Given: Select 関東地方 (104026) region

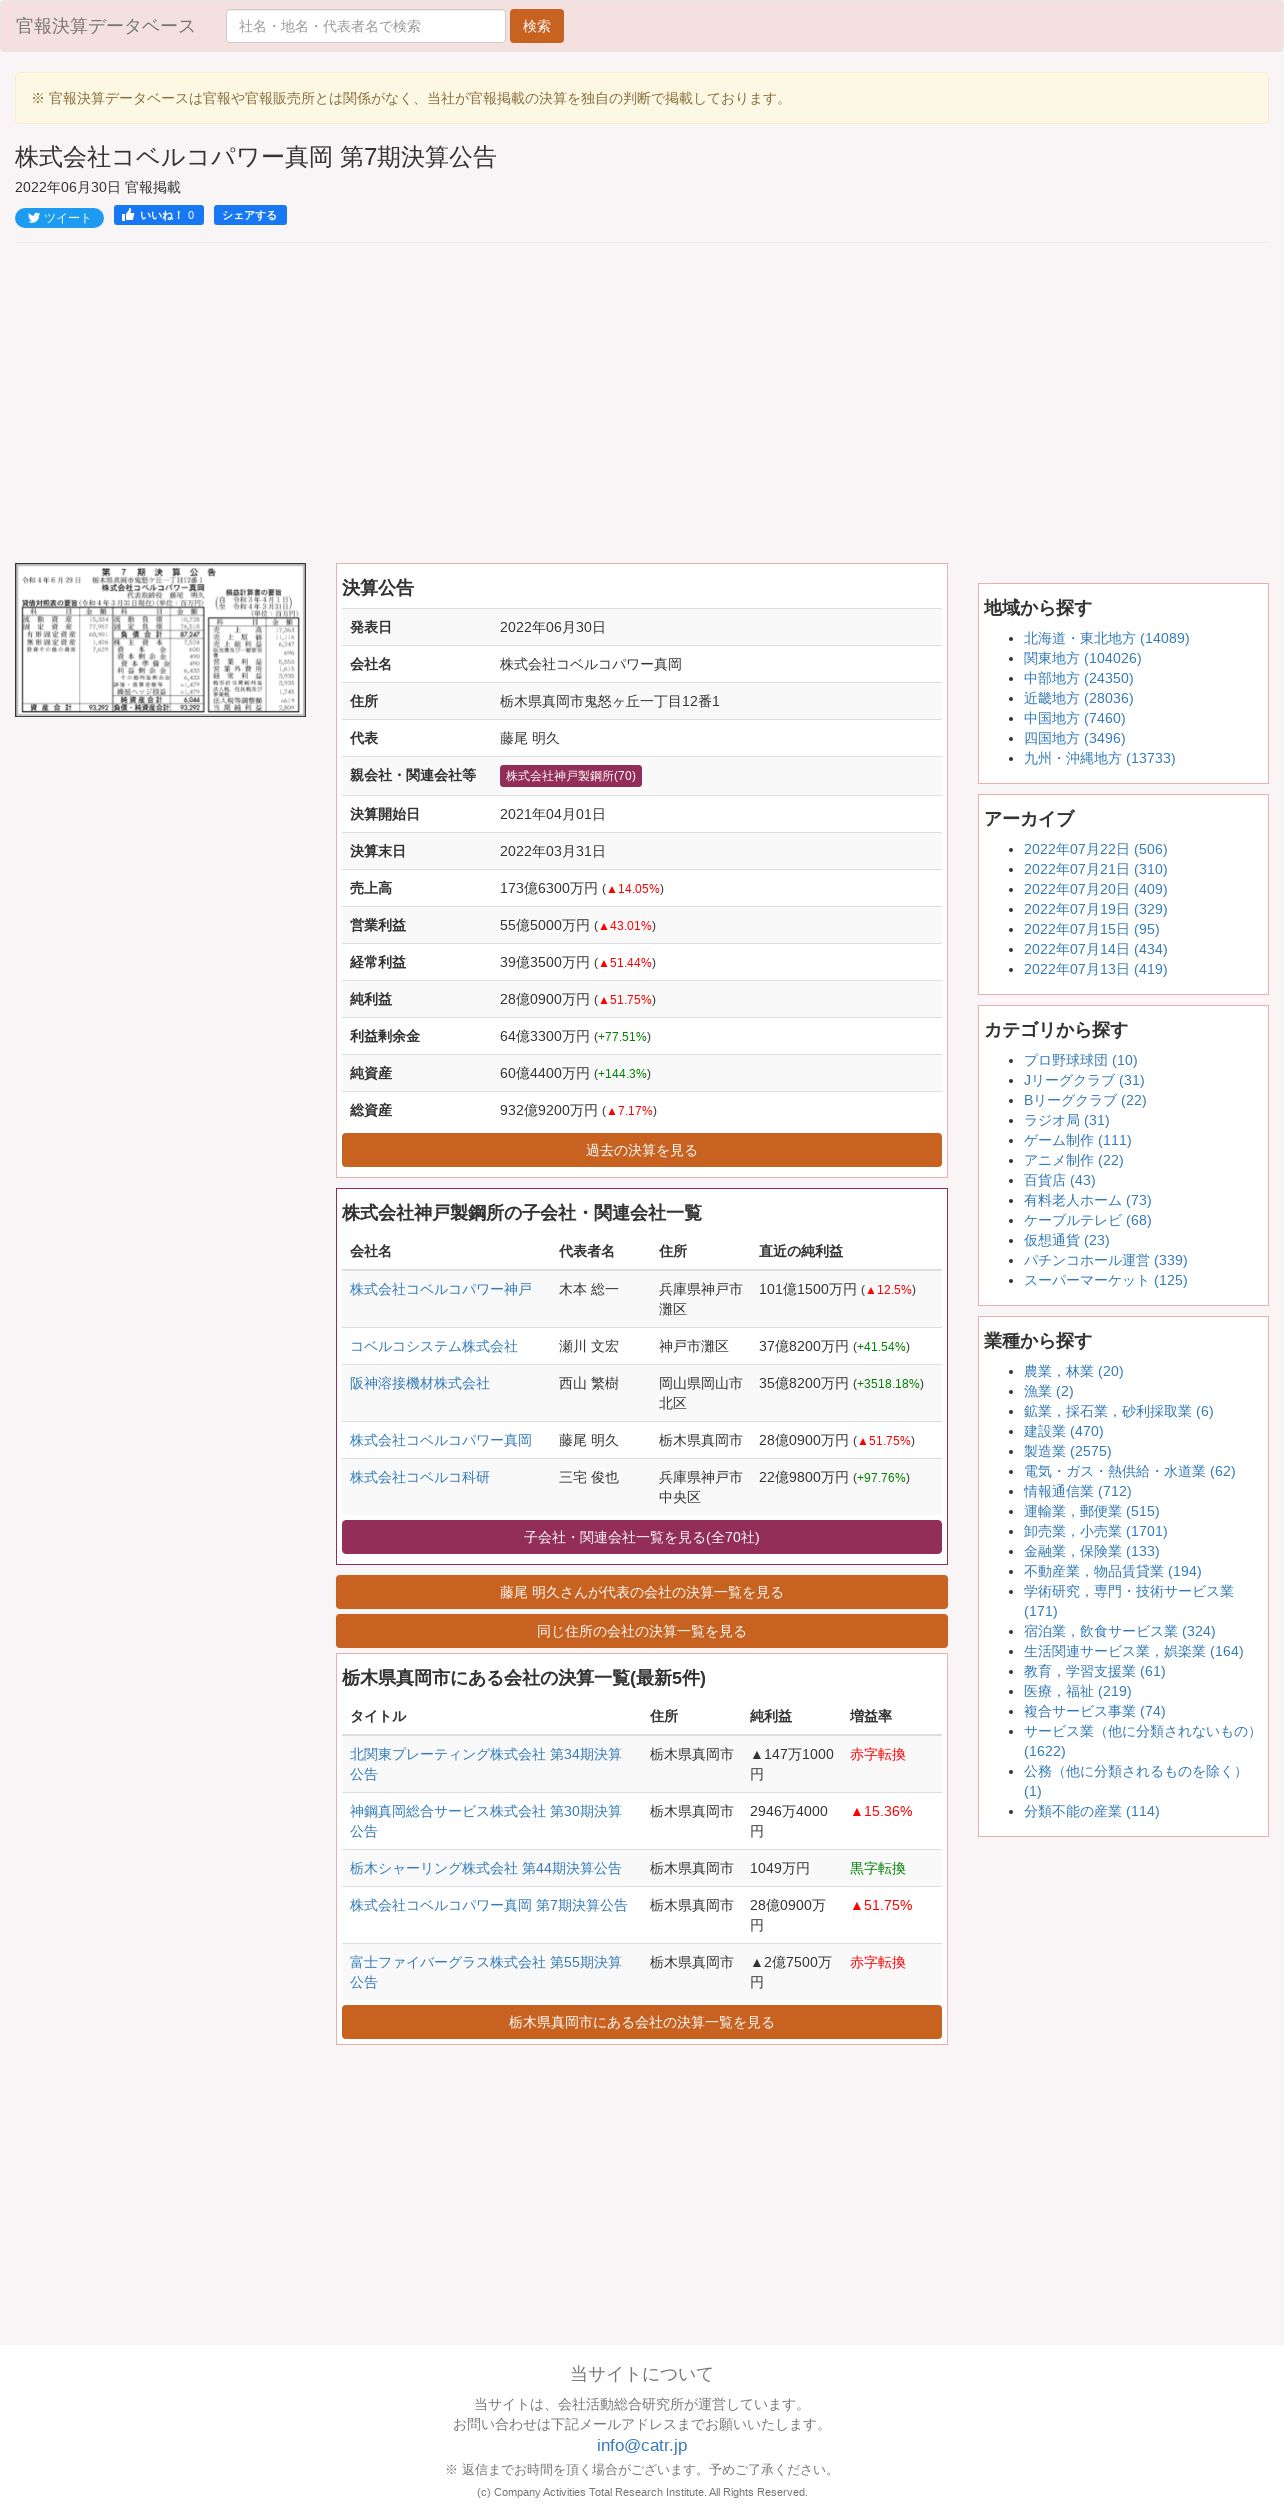Looking at the screenshot, I should point(1082,658).
